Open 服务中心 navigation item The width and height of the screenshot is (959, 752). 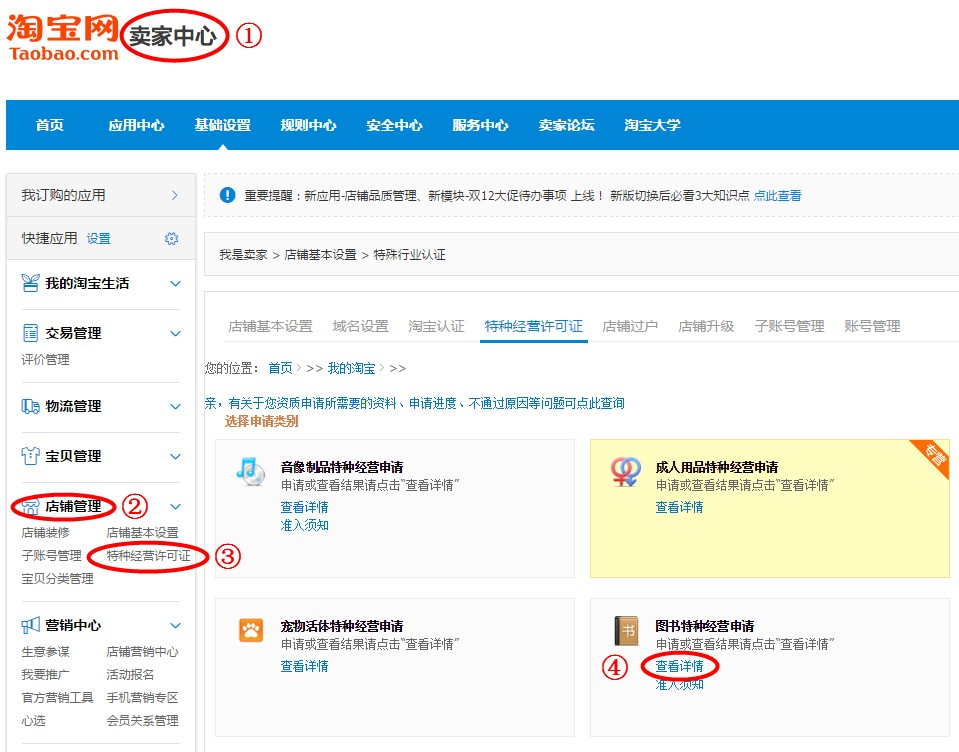481,125
